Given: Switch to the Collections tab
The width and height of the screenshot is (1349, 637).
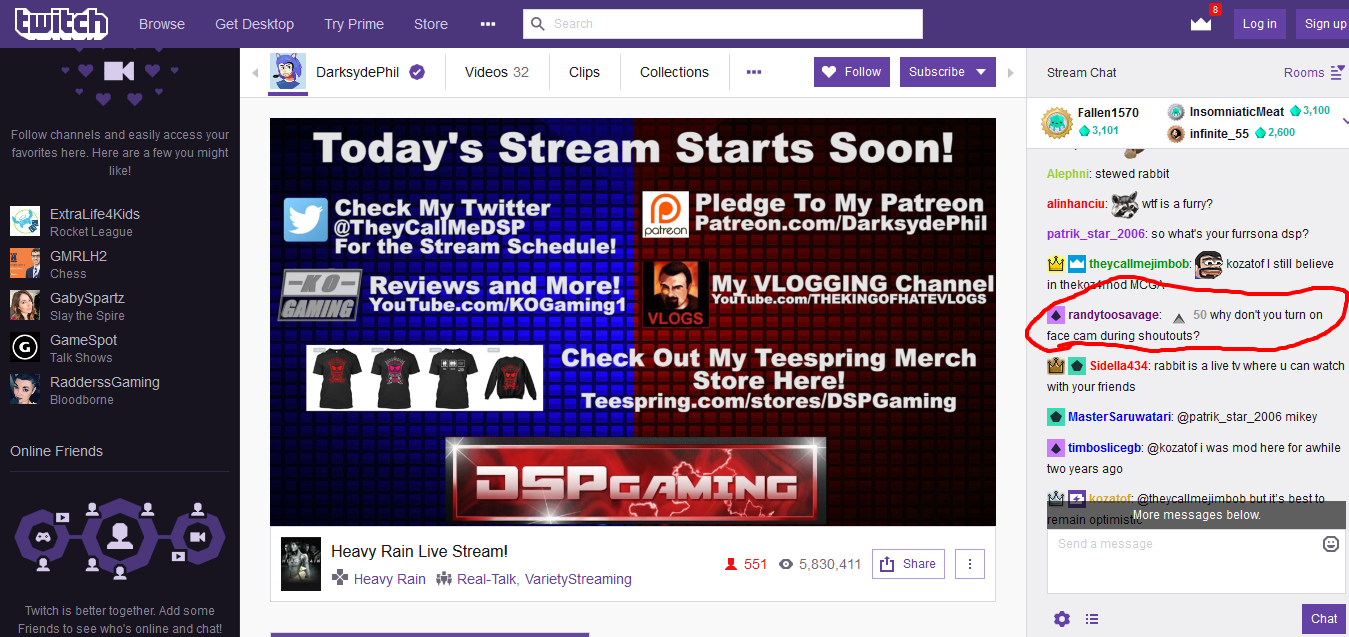Looking at the screenshot, I should [674, 72].
